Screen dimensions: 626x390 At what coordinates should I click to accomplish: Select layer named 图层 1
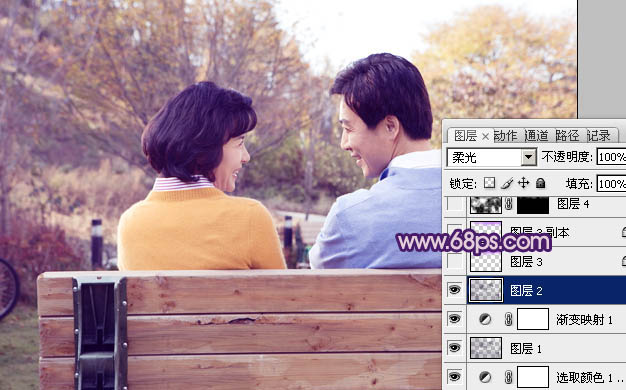click(x=526, y=348)
